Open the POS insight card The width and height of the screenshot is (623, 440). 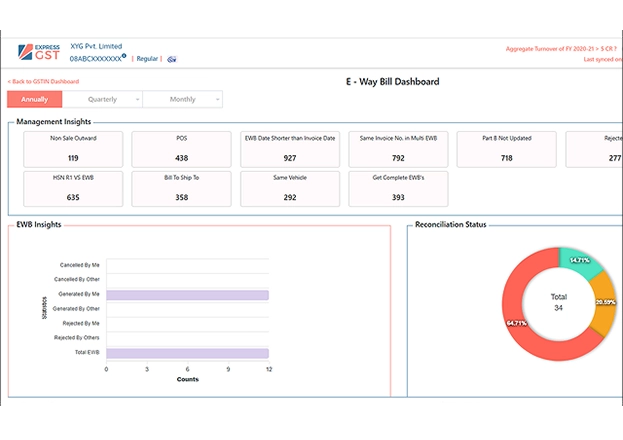click(x=181, y=148)
